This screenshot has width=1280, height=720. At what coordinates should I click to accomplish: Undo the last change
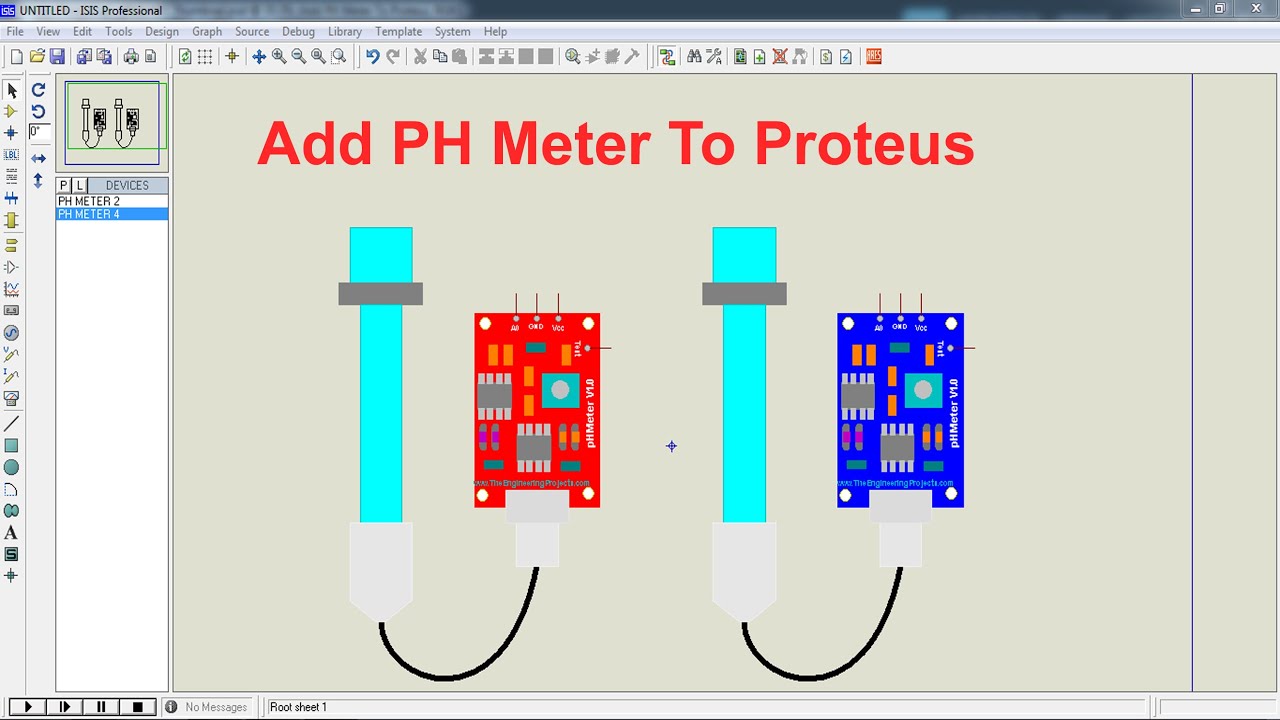point(372,57)
